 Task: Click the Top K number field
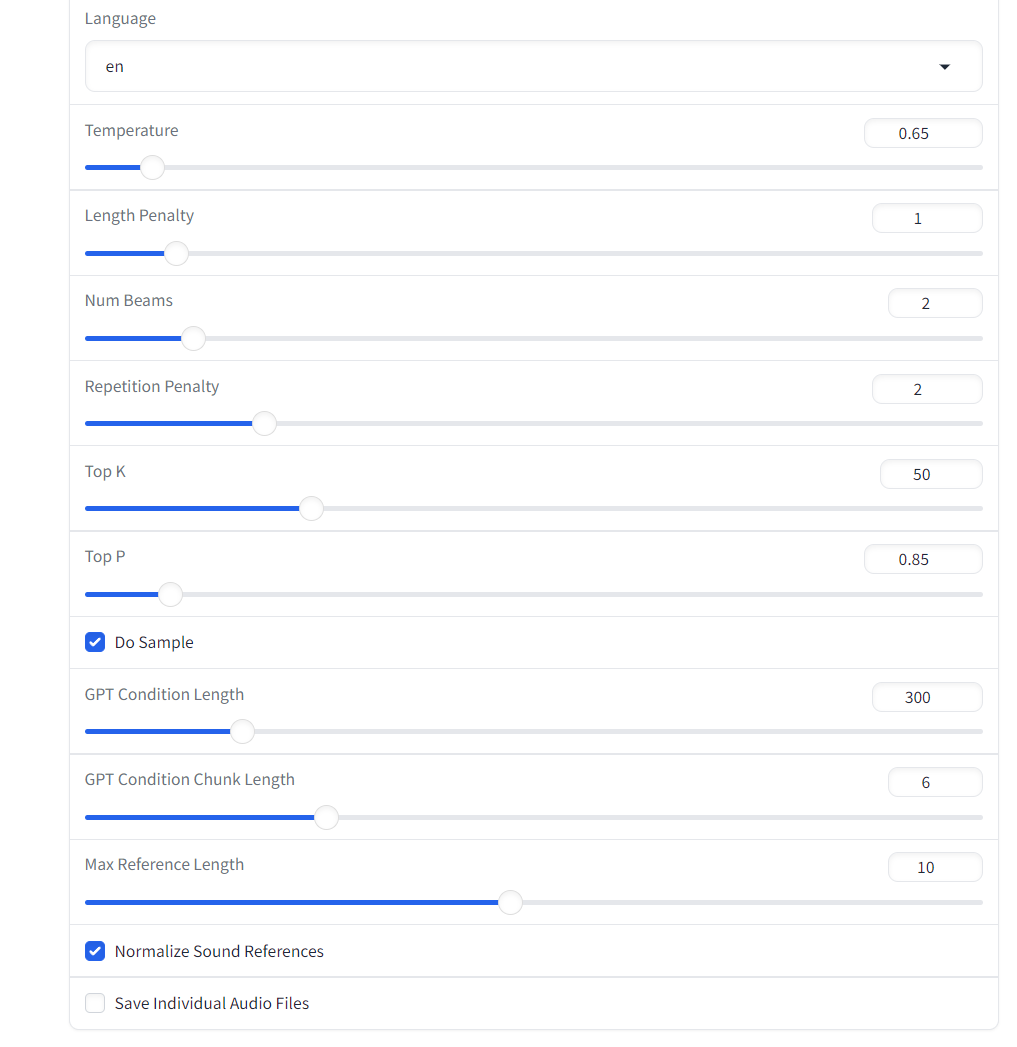pos(930,474)
